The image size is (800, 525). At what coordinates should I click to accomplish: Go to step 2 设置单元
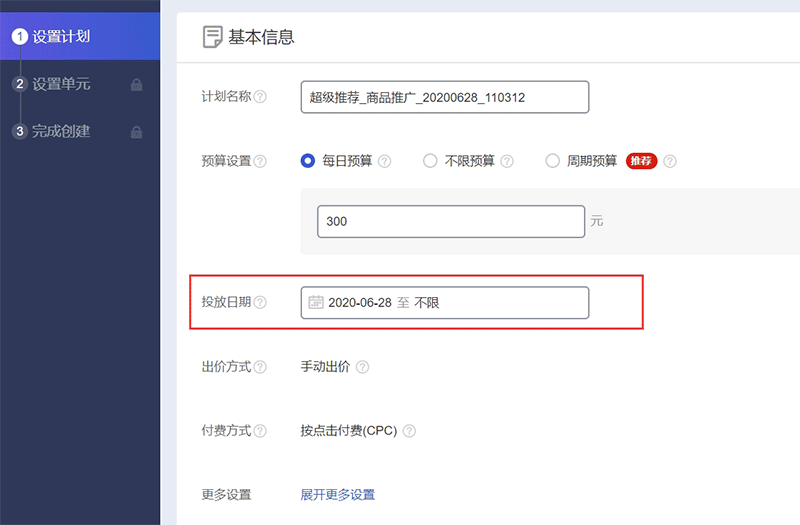pyautogui.click(x=60, y=84)
